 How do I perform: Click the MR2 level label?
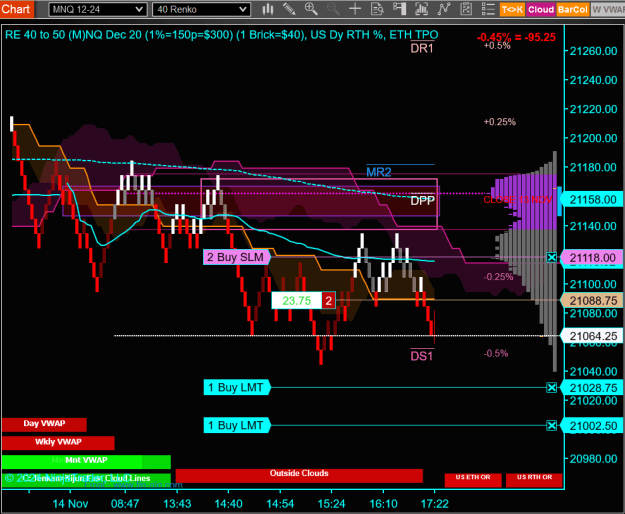pos(379,172)
